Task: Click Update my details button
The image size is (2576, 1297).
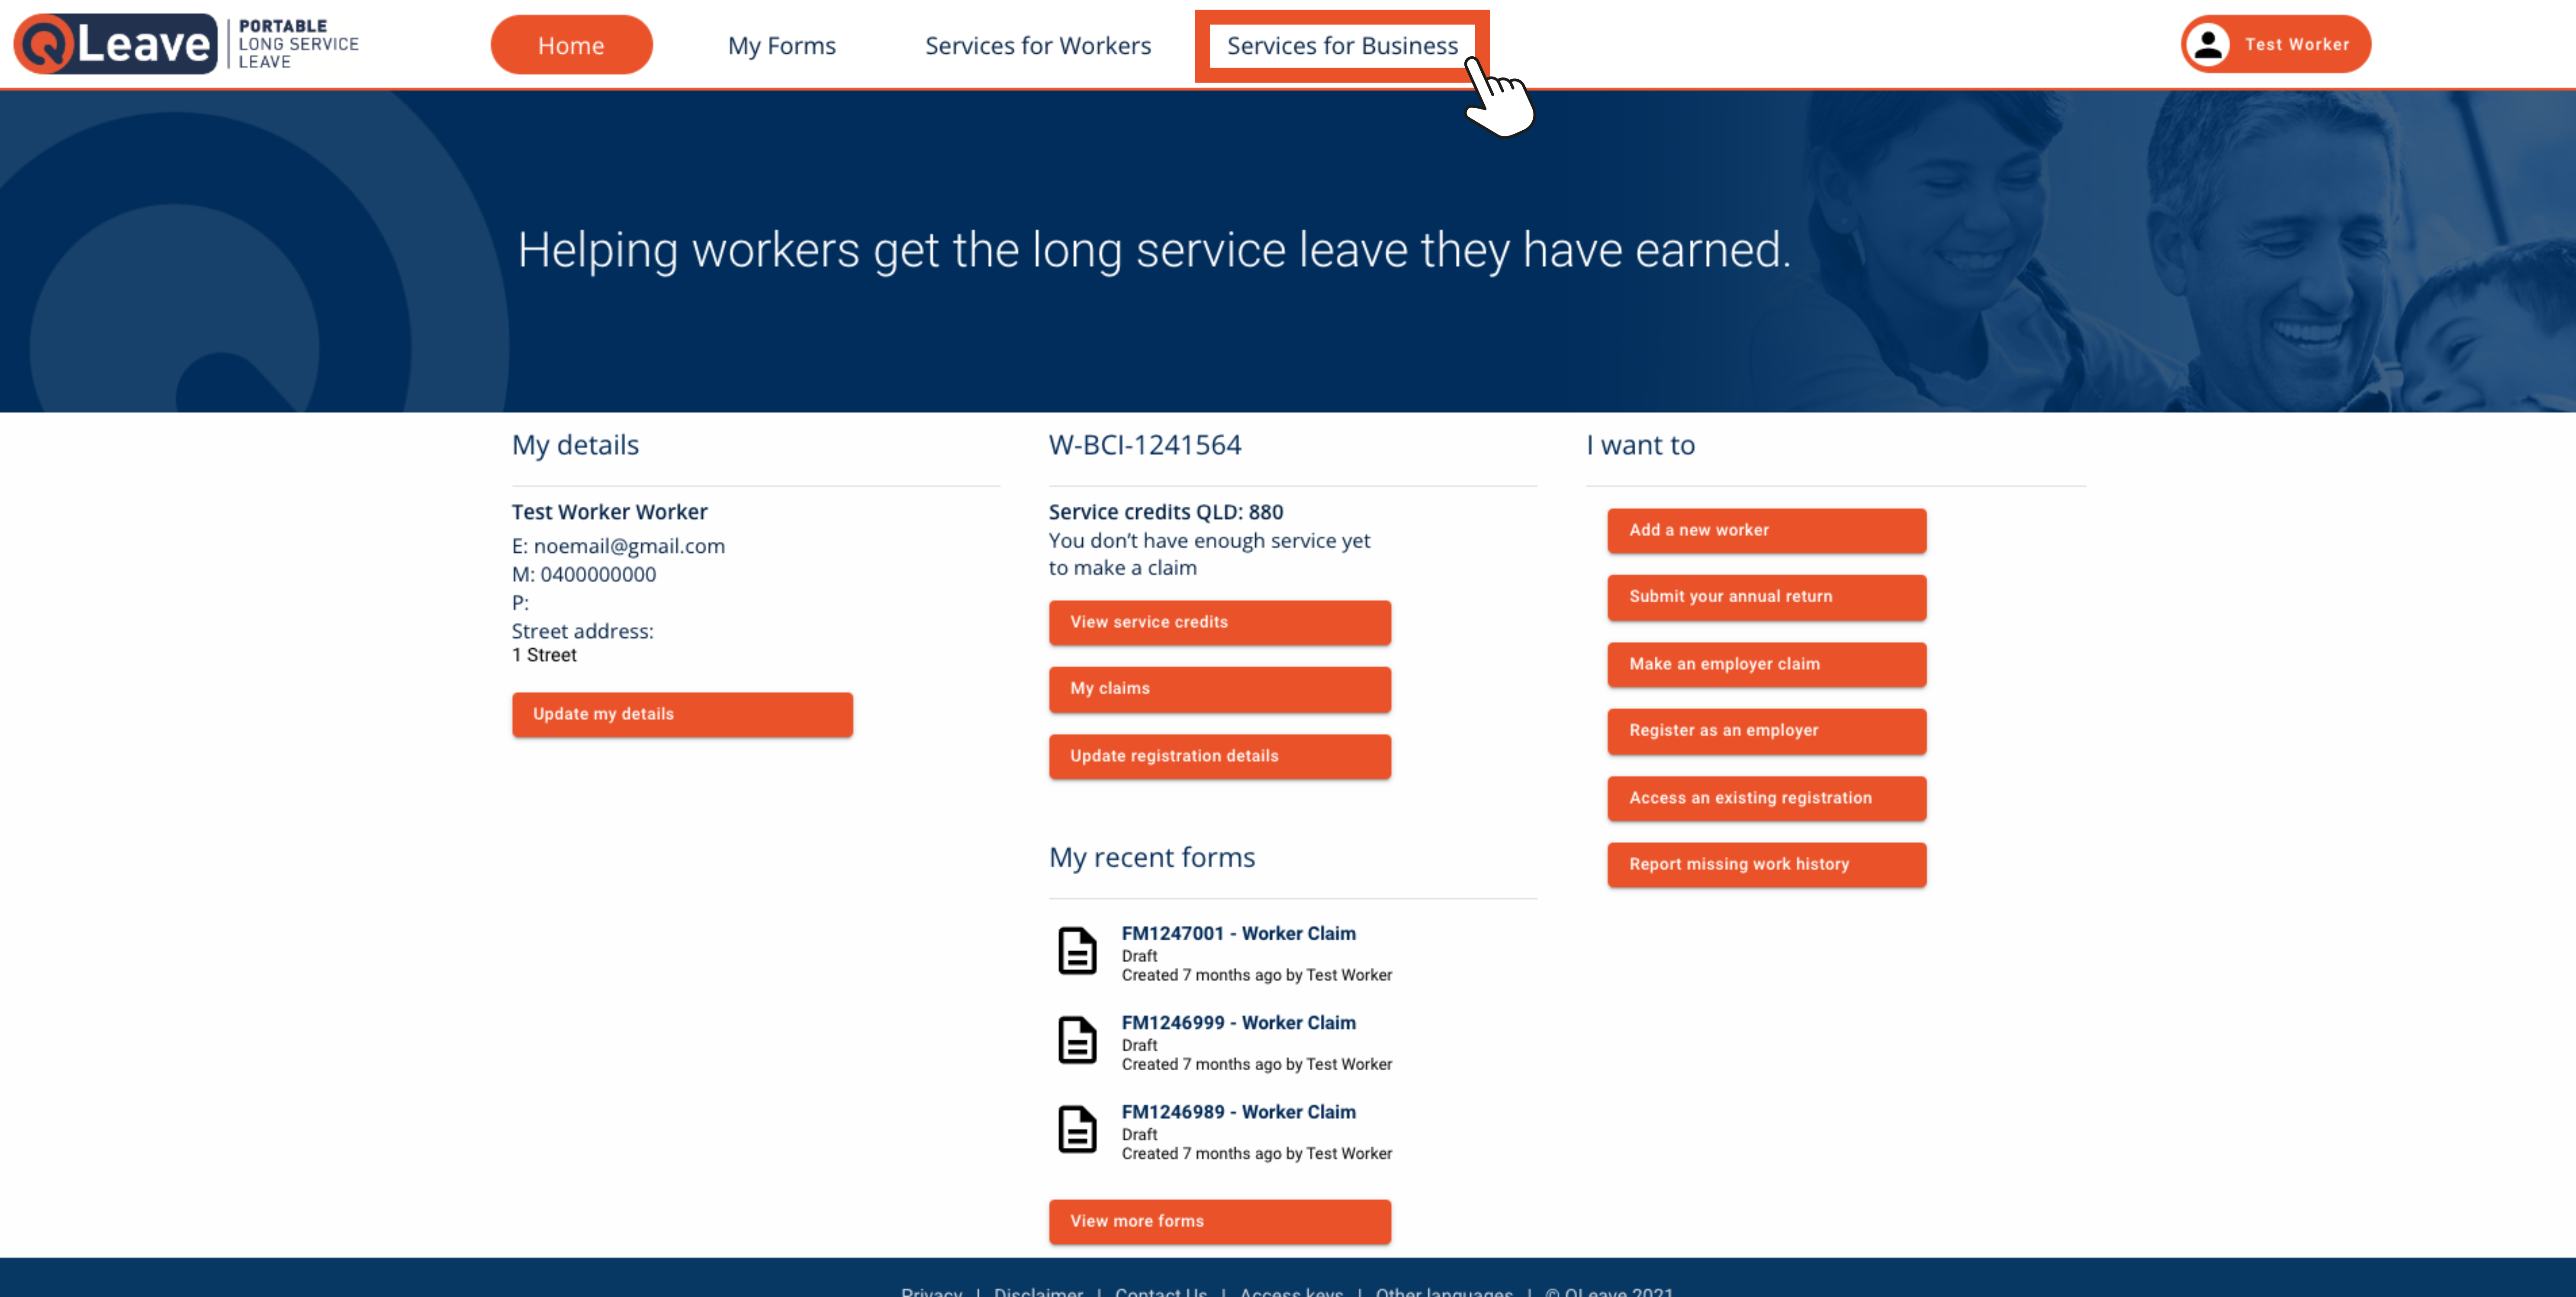Action: click(x=682, y=714)
